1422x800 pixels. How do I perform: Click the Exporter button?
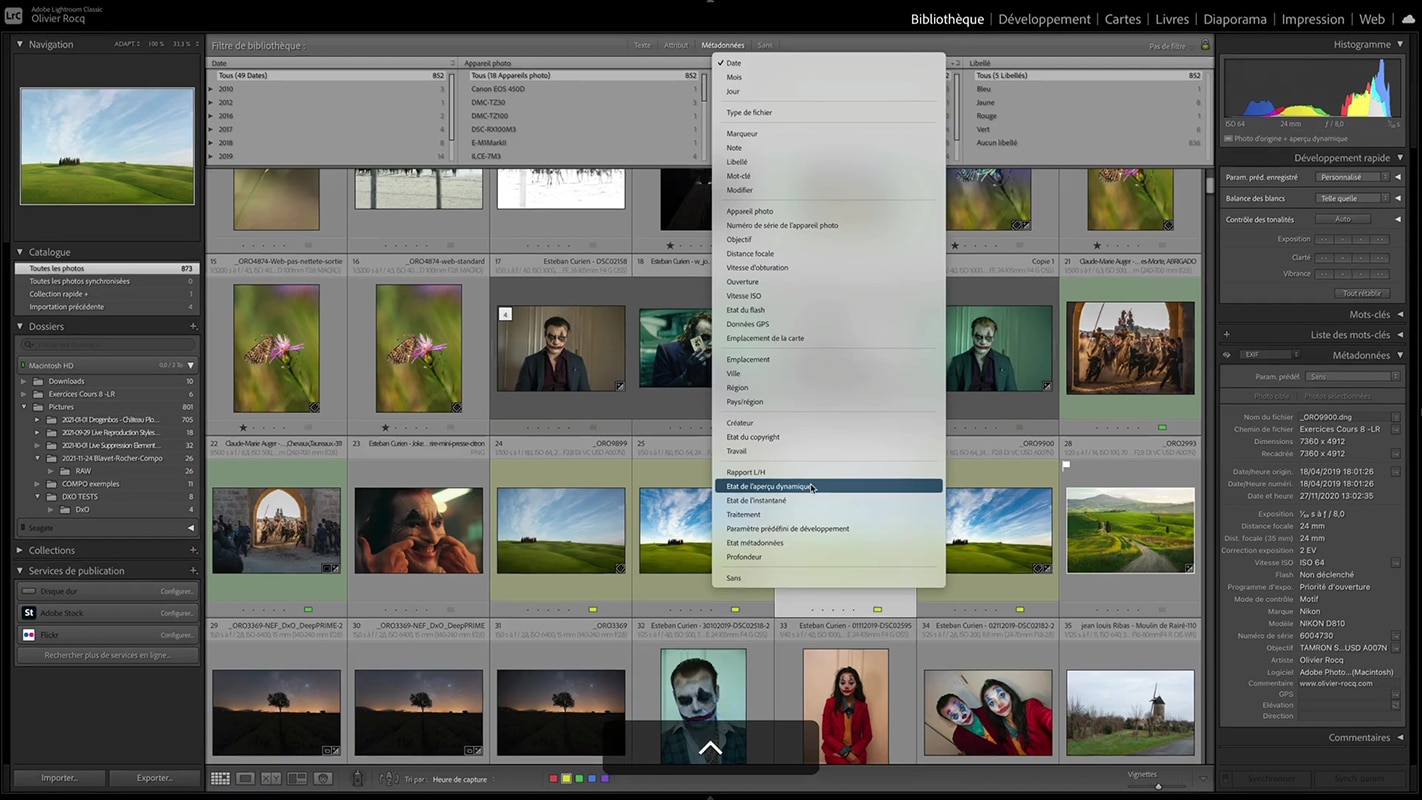point(155,778)
